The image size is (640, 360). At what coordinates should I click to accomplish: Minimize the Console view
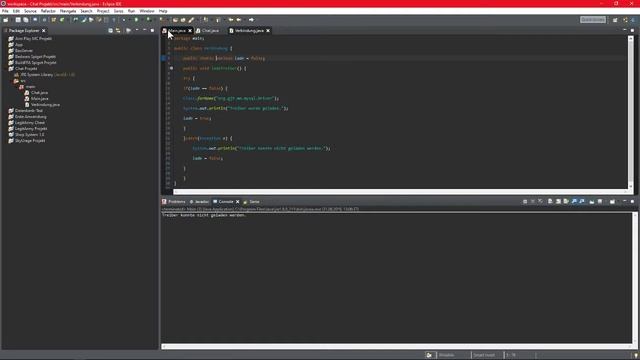point(624,201)
